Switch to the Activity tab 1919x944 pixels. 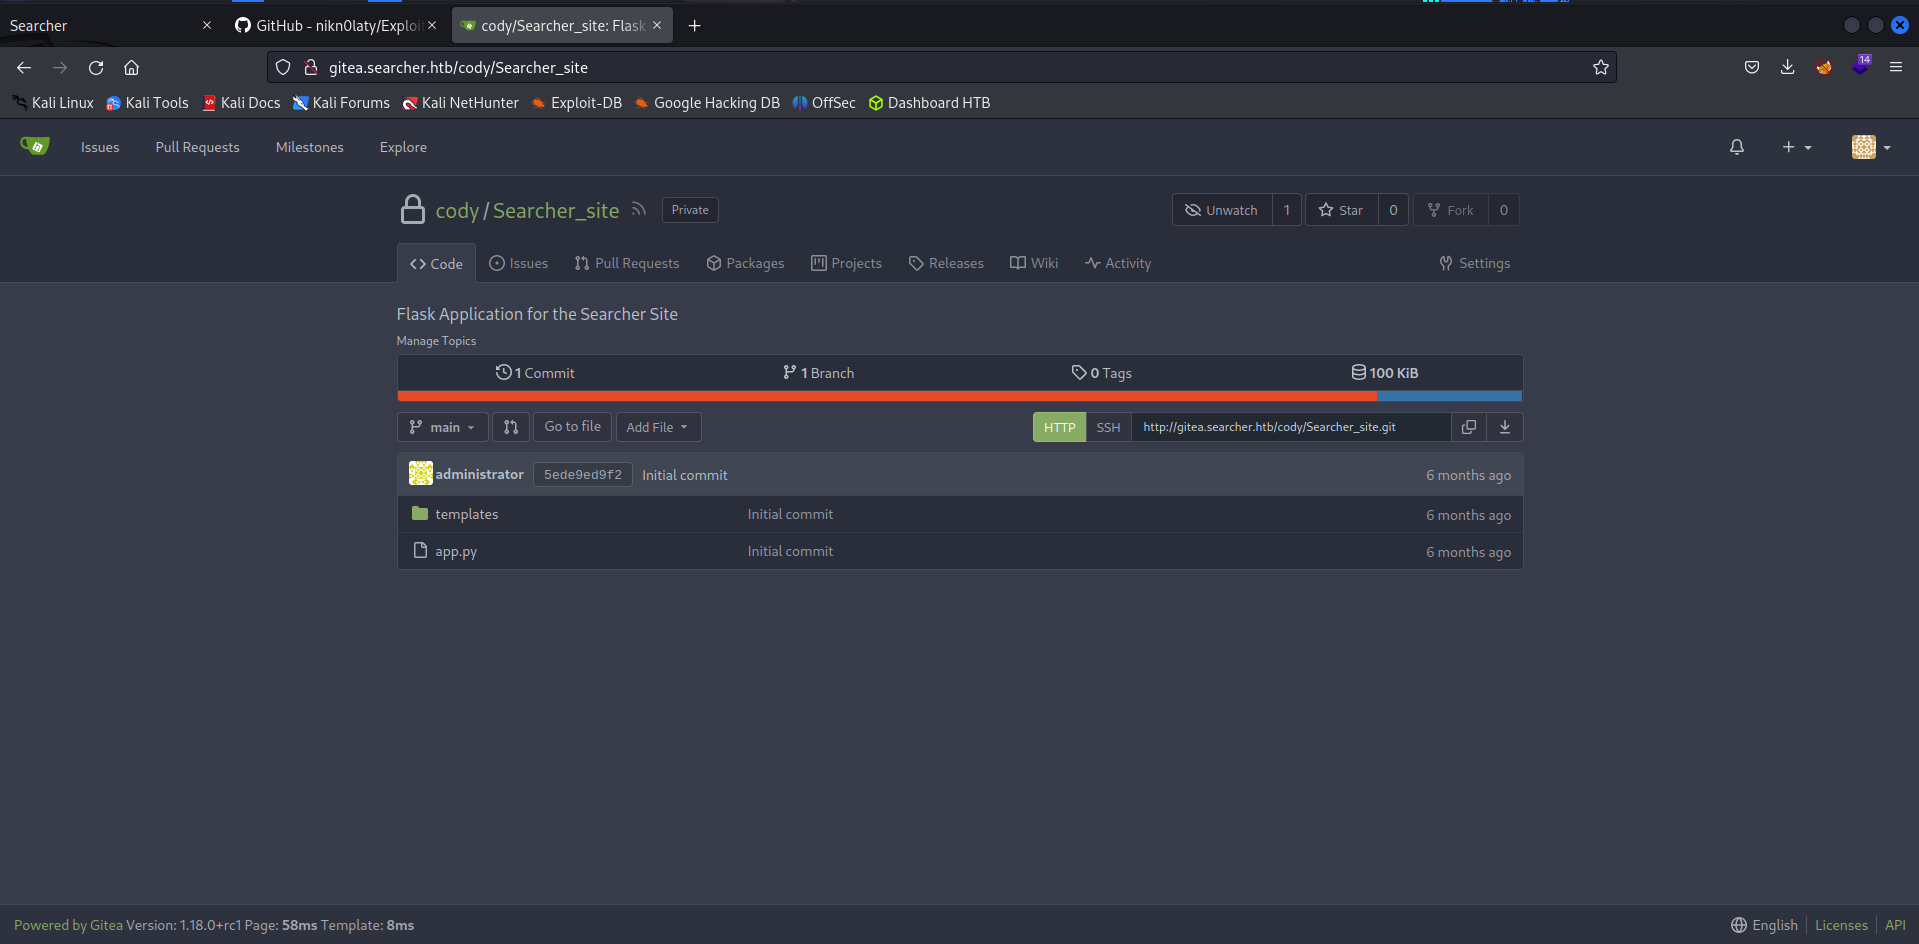(x=1118, y=263)
